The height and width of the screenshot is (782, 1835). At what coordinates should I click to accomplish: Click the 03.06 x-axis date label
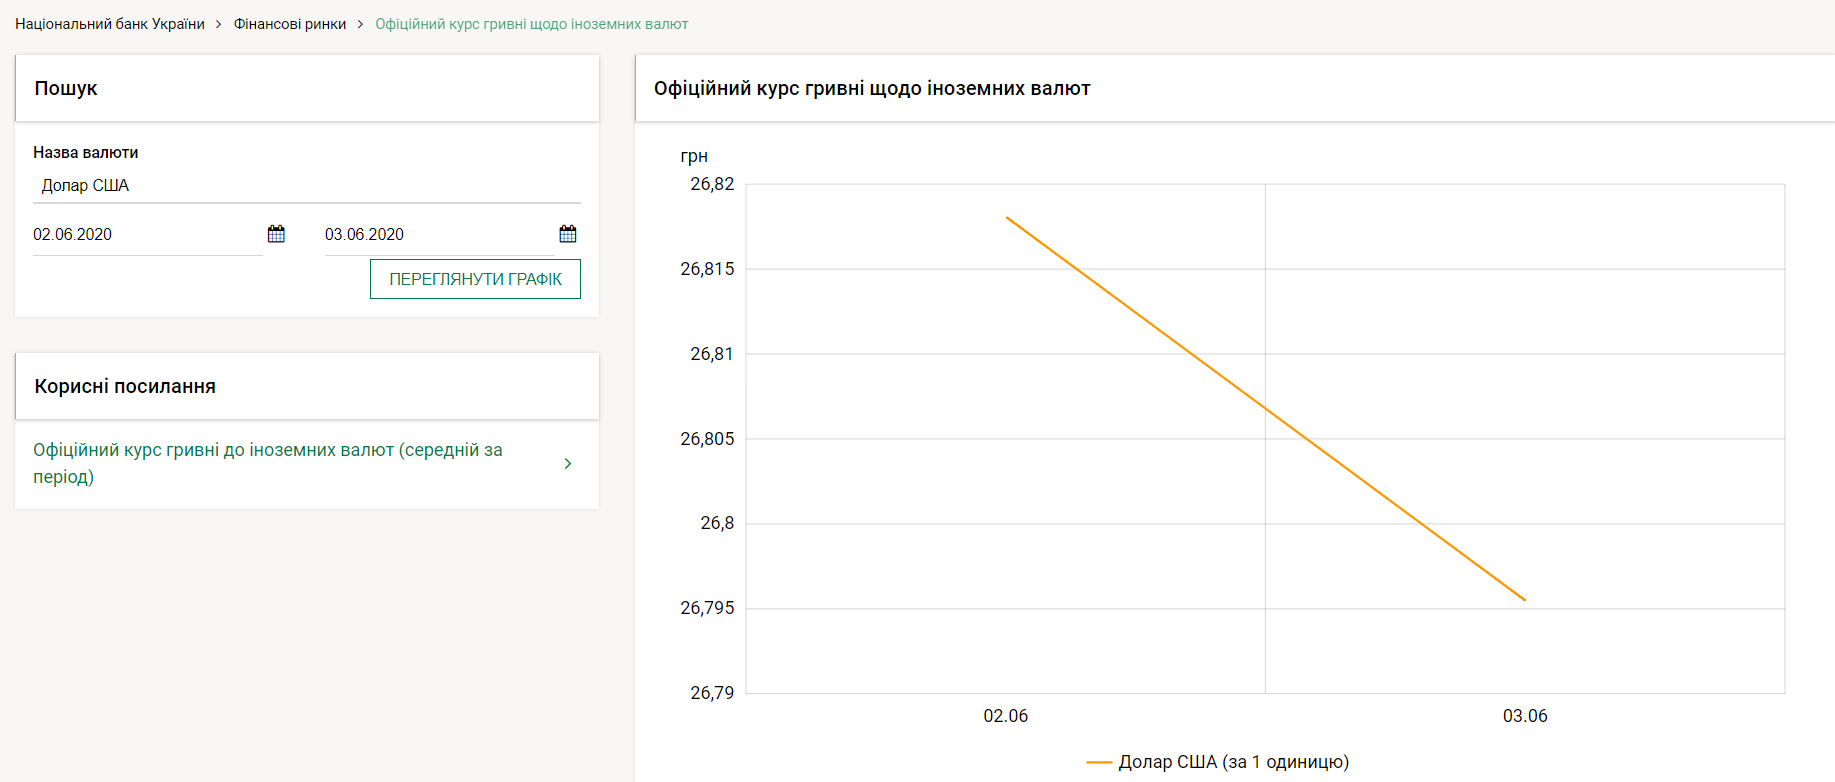[x=1525, y=716]
